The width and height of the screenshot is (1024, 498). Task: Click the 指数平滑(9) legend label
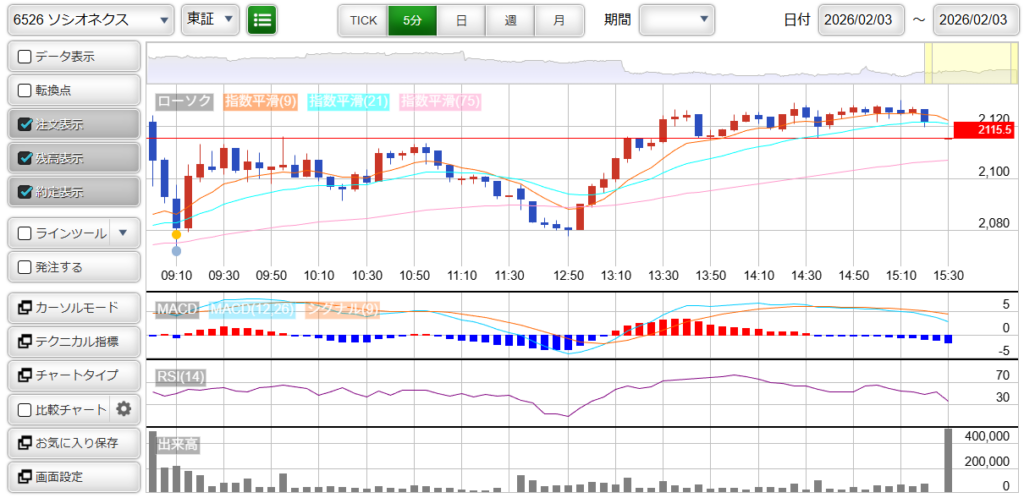[260, 101]
